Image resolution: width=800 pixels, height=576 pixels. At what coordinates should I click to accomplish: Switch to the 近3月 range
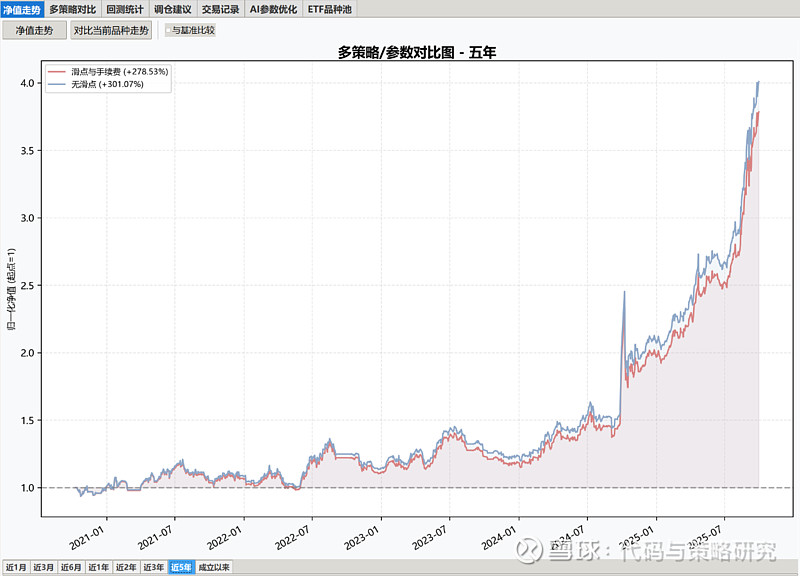(x=43, y=568)
